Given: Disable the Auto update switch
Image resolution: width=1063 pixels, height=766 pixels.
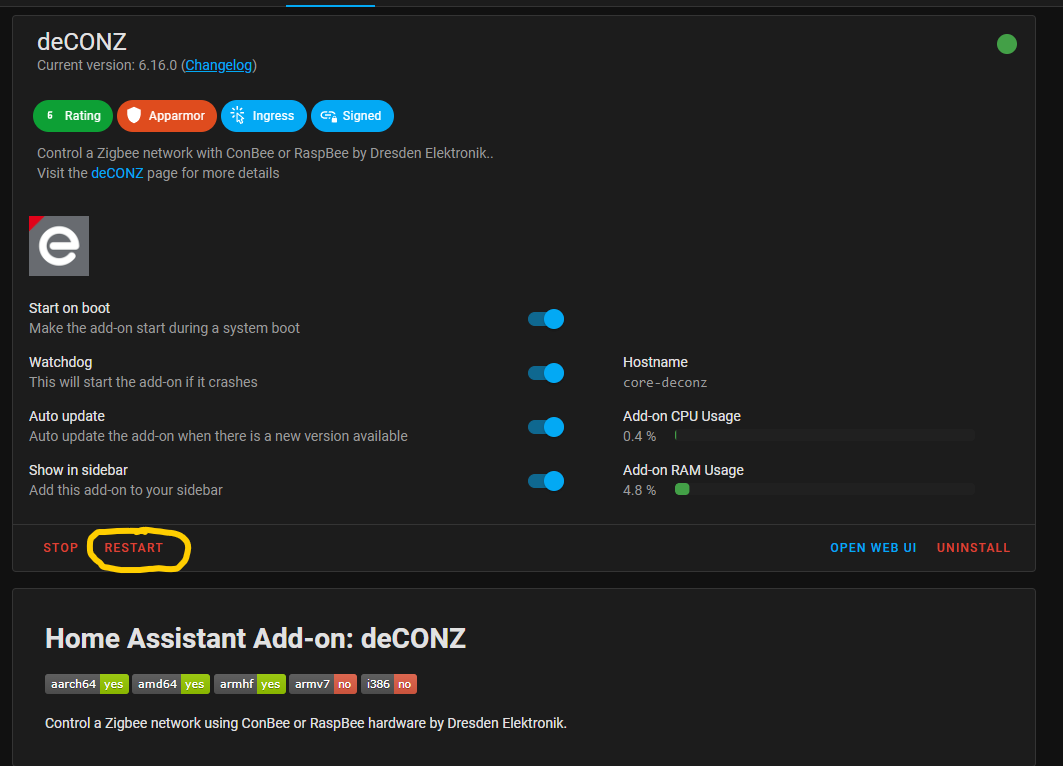Looking at the screenshot, I should [x=546, y=427].
